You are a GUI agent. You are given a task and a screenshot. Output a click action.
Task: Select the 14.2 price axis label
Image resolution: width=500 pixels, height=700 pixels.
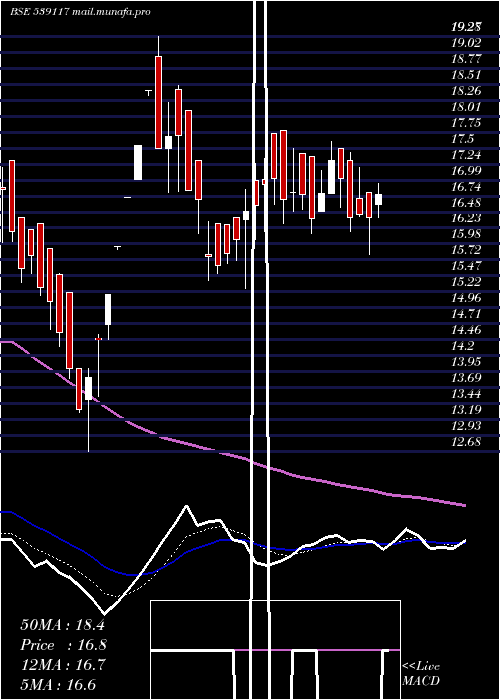[x=462, y=346]
